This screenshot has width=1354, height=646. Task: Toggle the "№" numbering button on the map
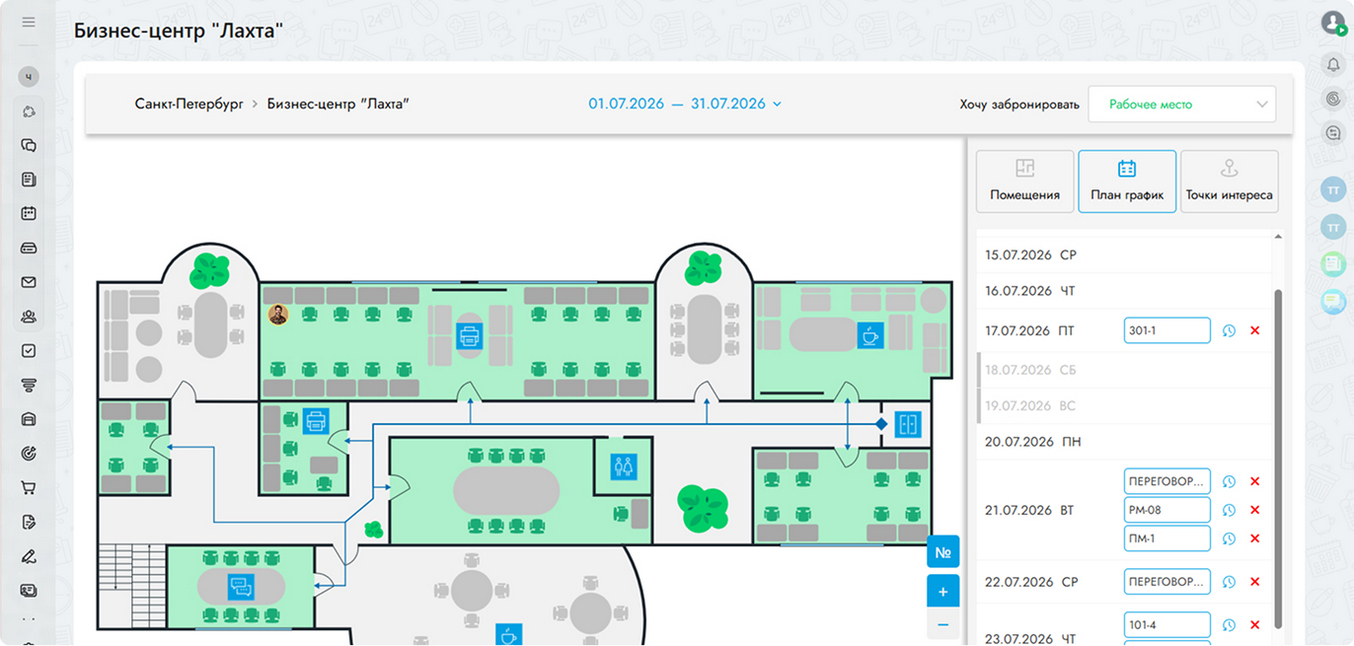click(x=943, y=552)
